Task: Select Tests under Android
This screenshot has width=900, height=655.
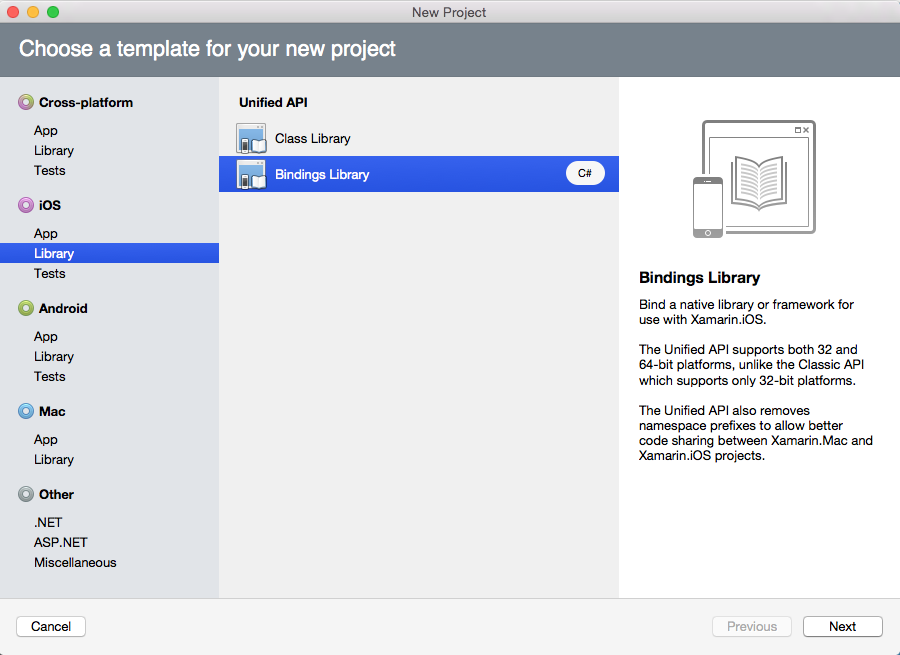Action: (x=49, y=377)
